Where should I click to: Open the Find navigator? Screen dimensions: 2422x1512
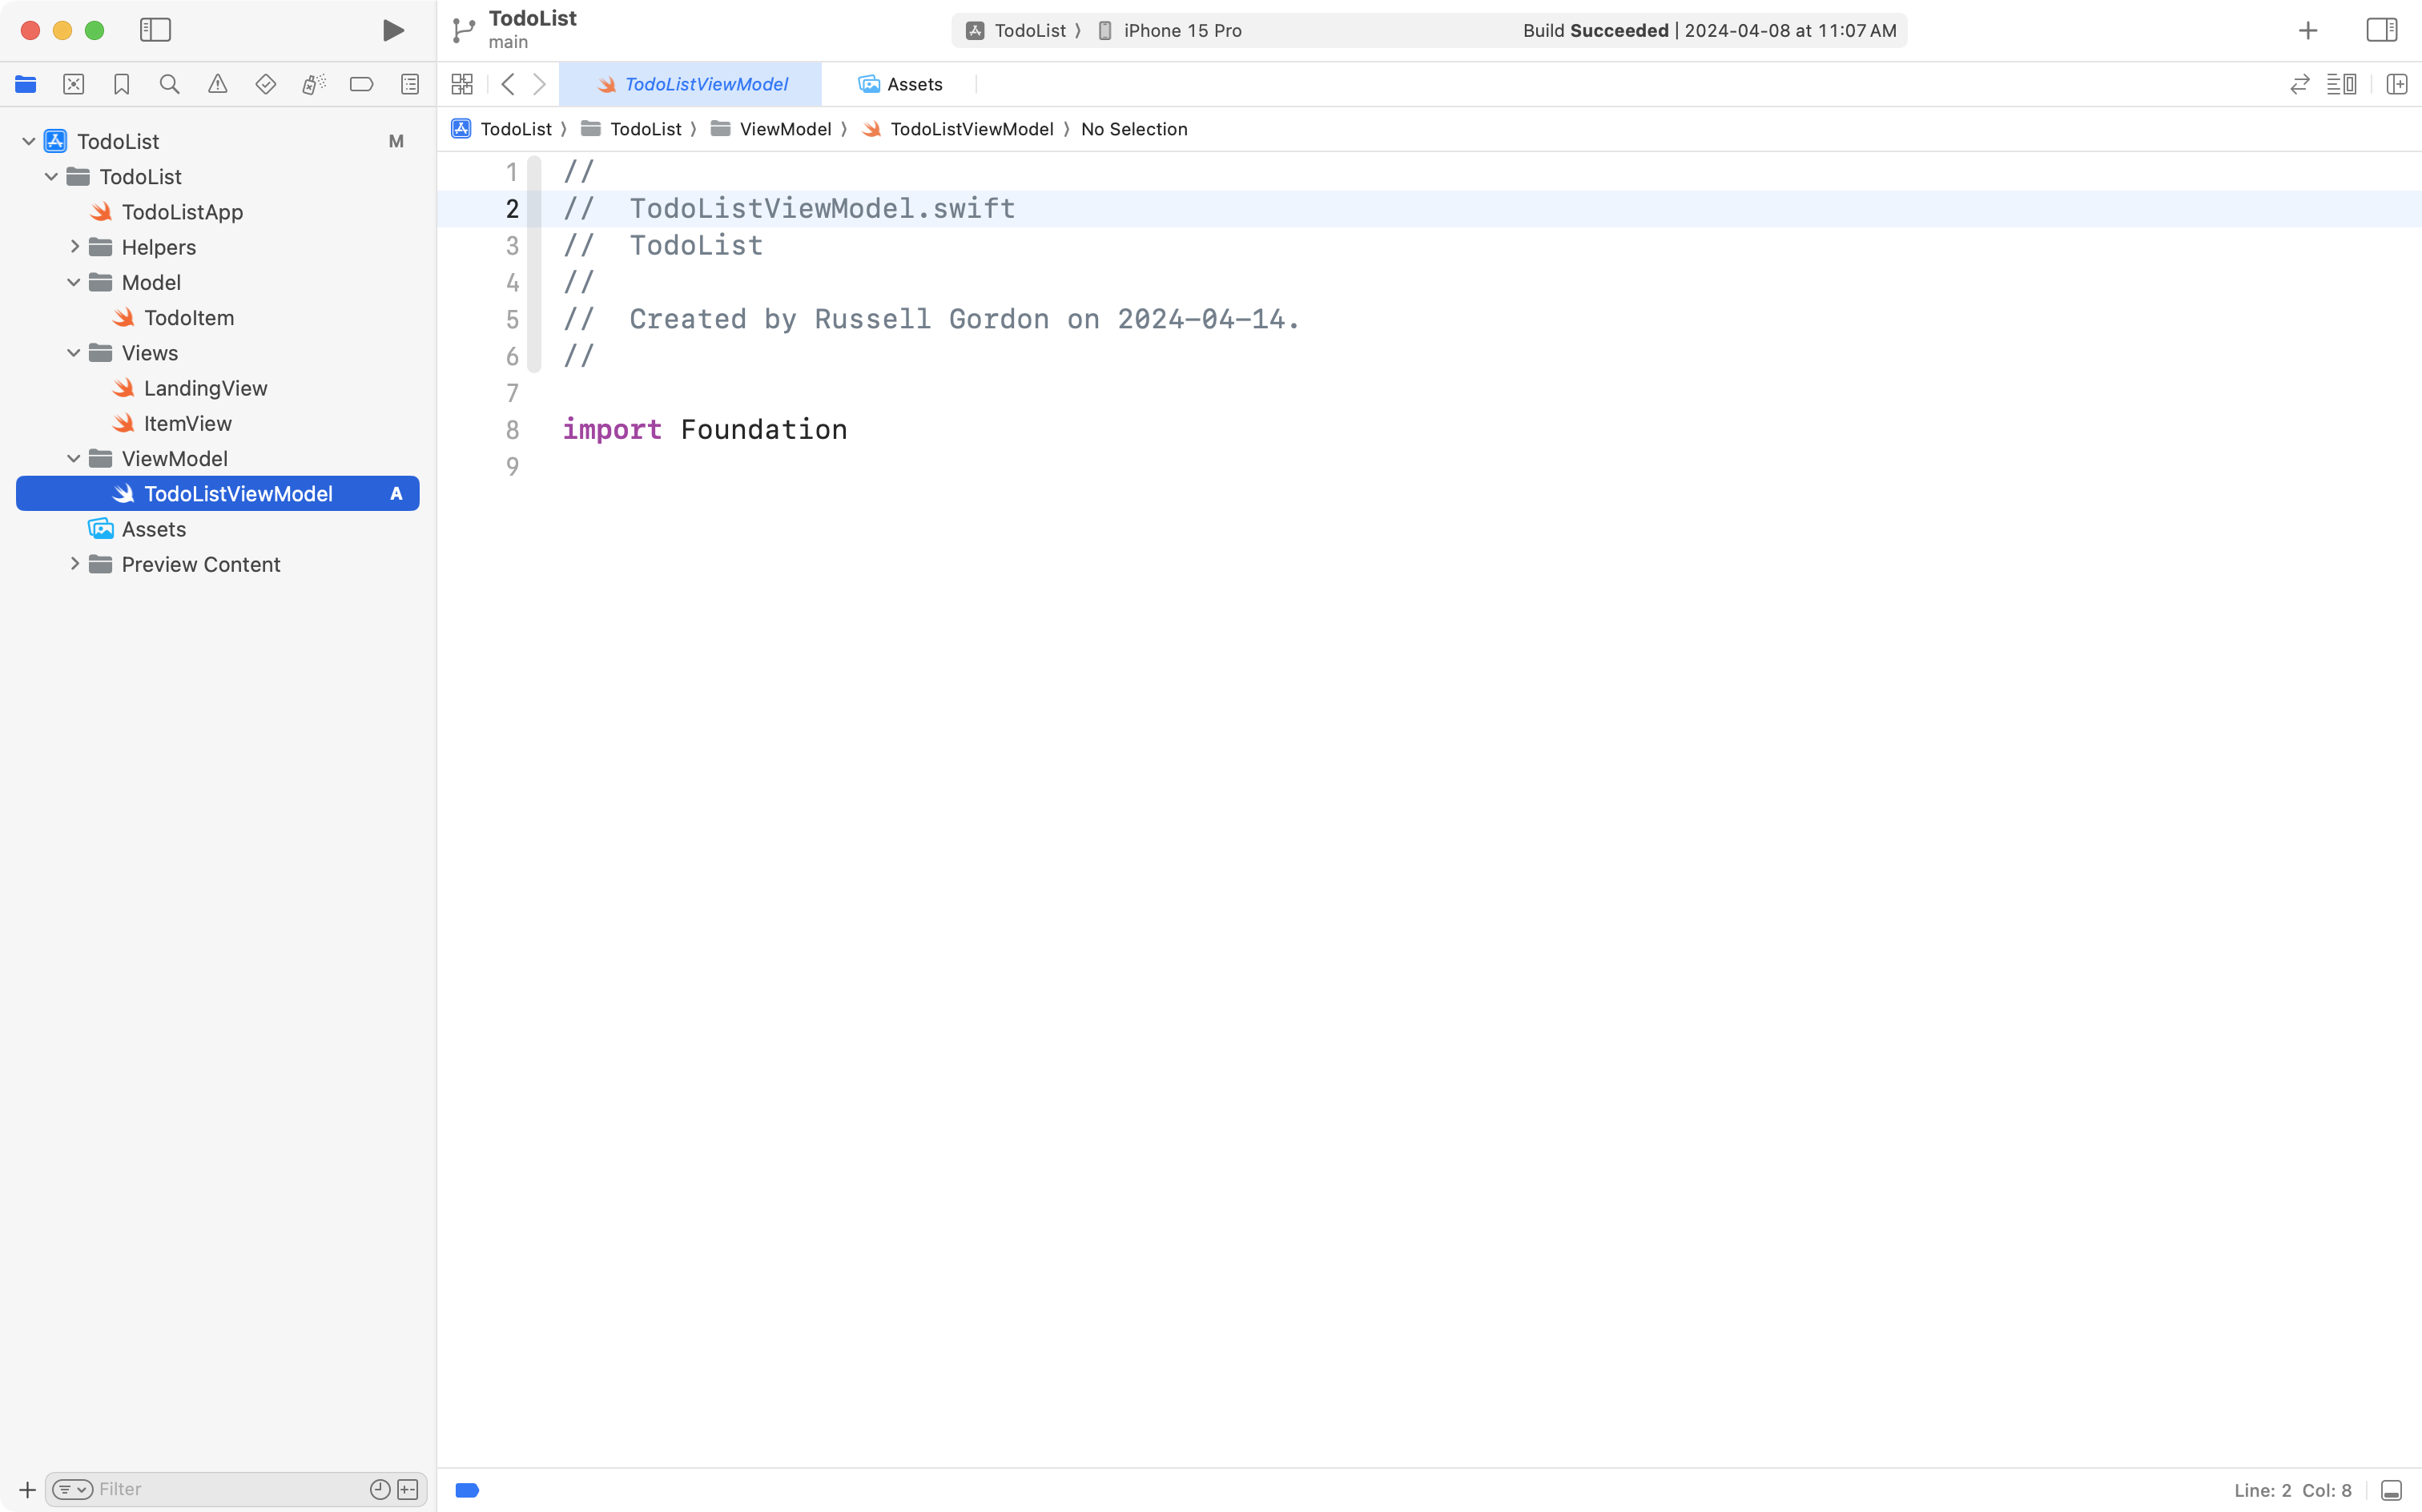[x=169, y=84]
